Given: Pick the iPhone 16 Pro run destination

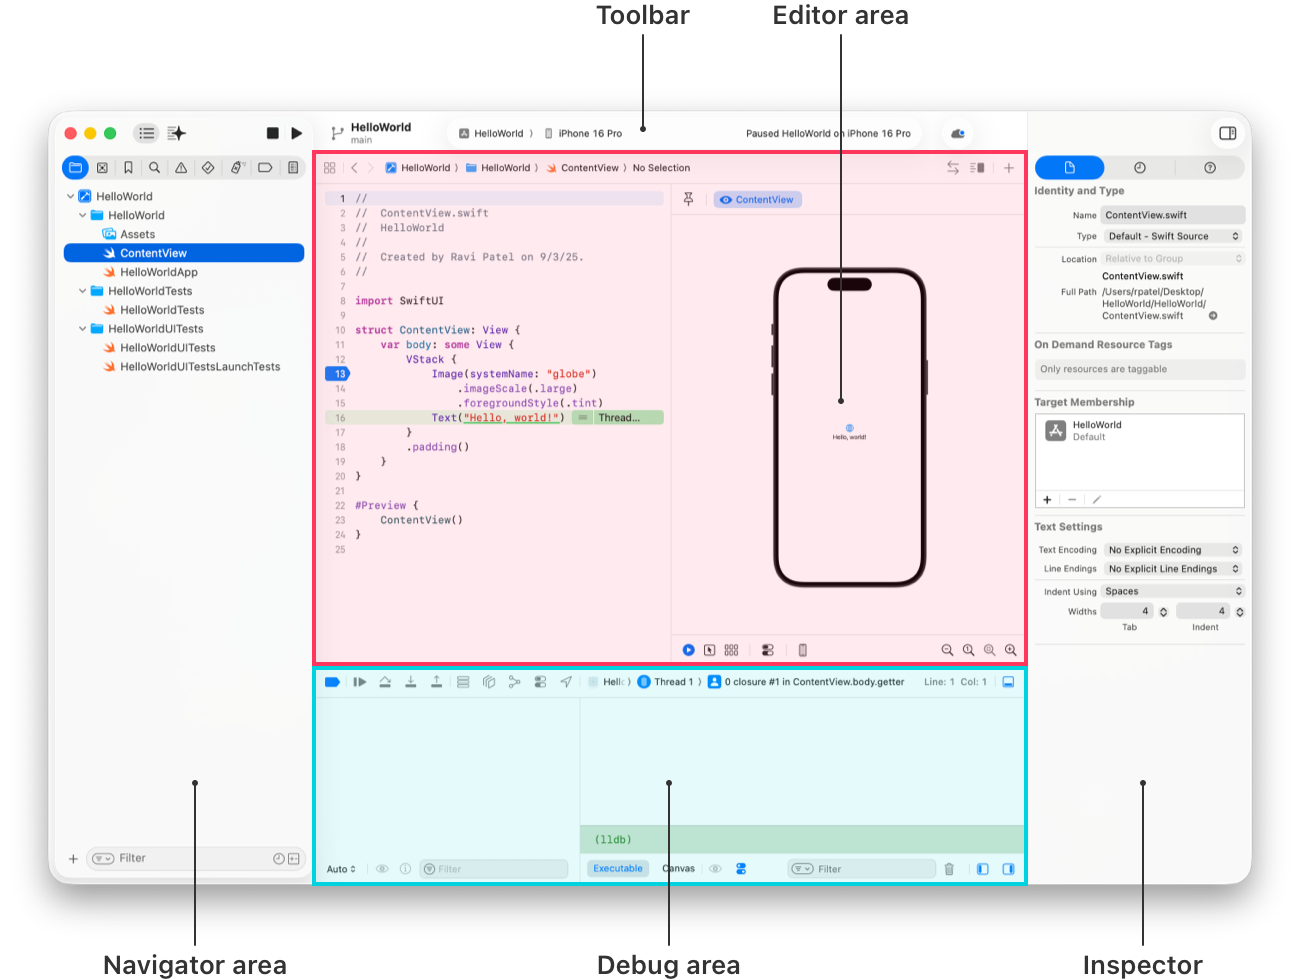Looking at the screenshot, I should pos(583,133).
